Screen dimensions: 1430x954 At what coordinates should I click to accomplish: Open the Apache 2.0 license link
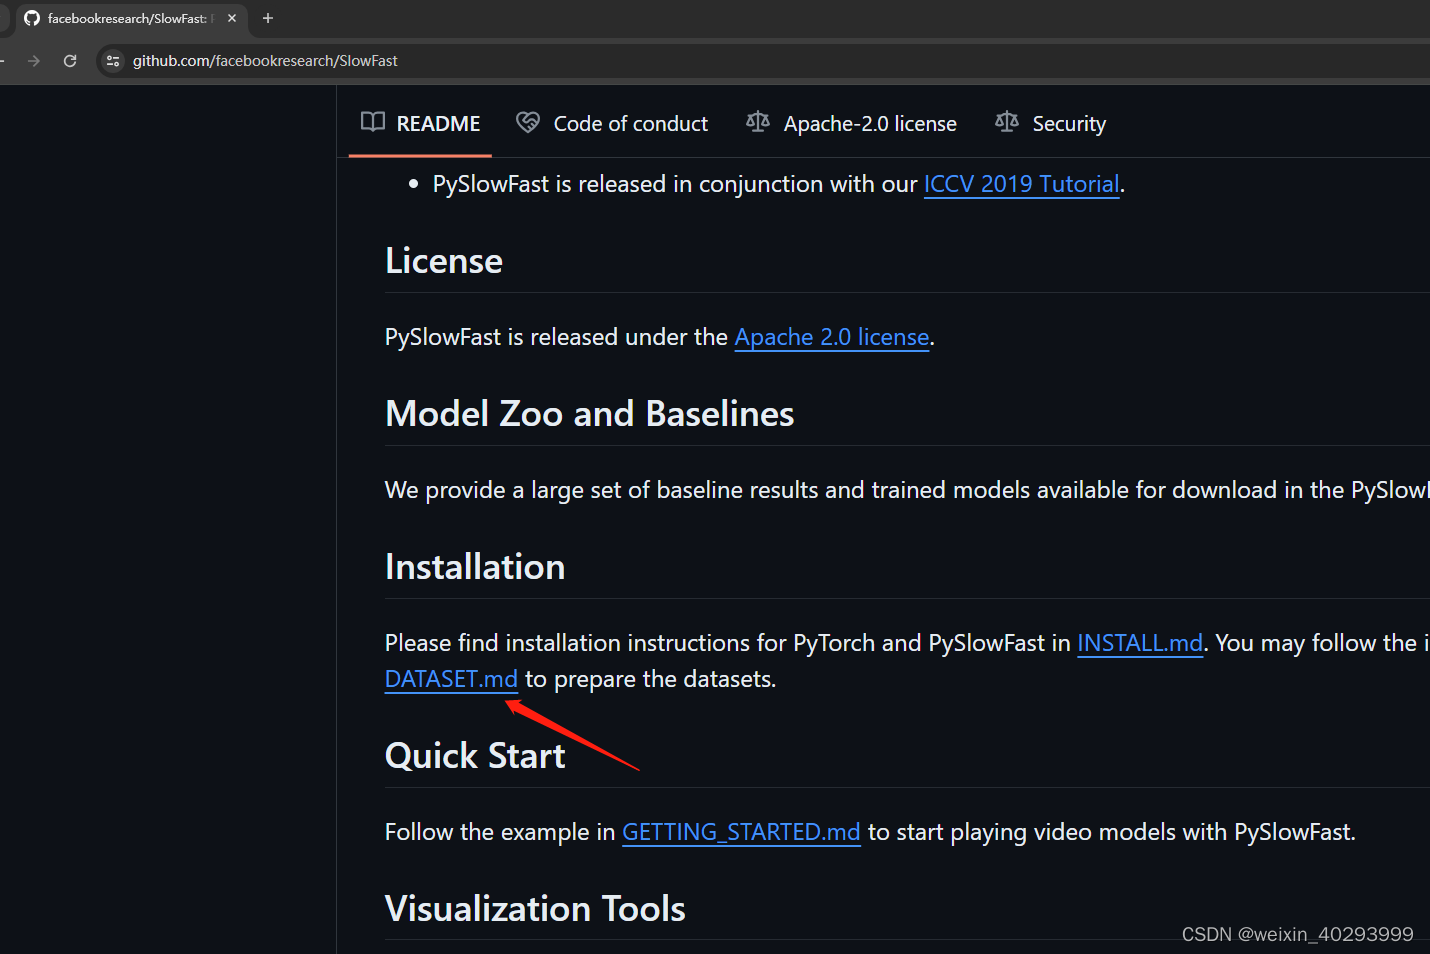pyautogui.click(x=832, y=337)
